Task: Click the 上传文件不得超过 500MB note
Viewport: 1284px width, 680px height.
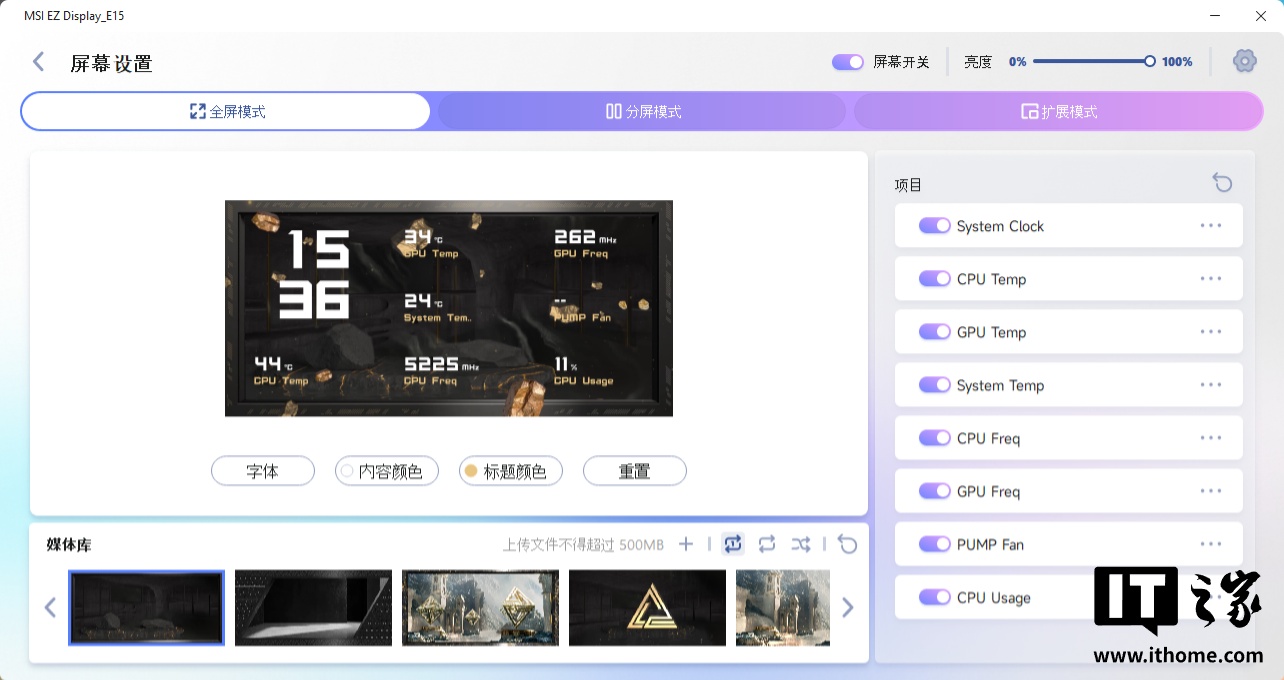Action: coord(583,545)
